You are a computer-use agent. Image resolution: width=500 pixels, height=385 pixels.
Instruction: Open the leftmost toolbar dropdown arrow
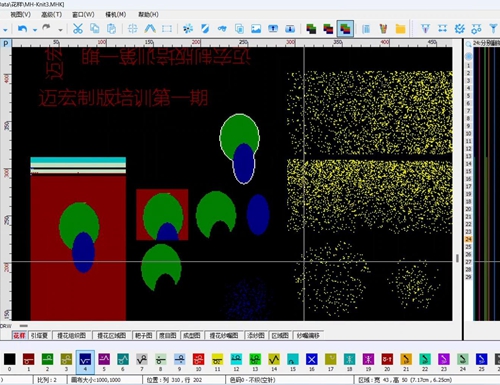[5, 30]
